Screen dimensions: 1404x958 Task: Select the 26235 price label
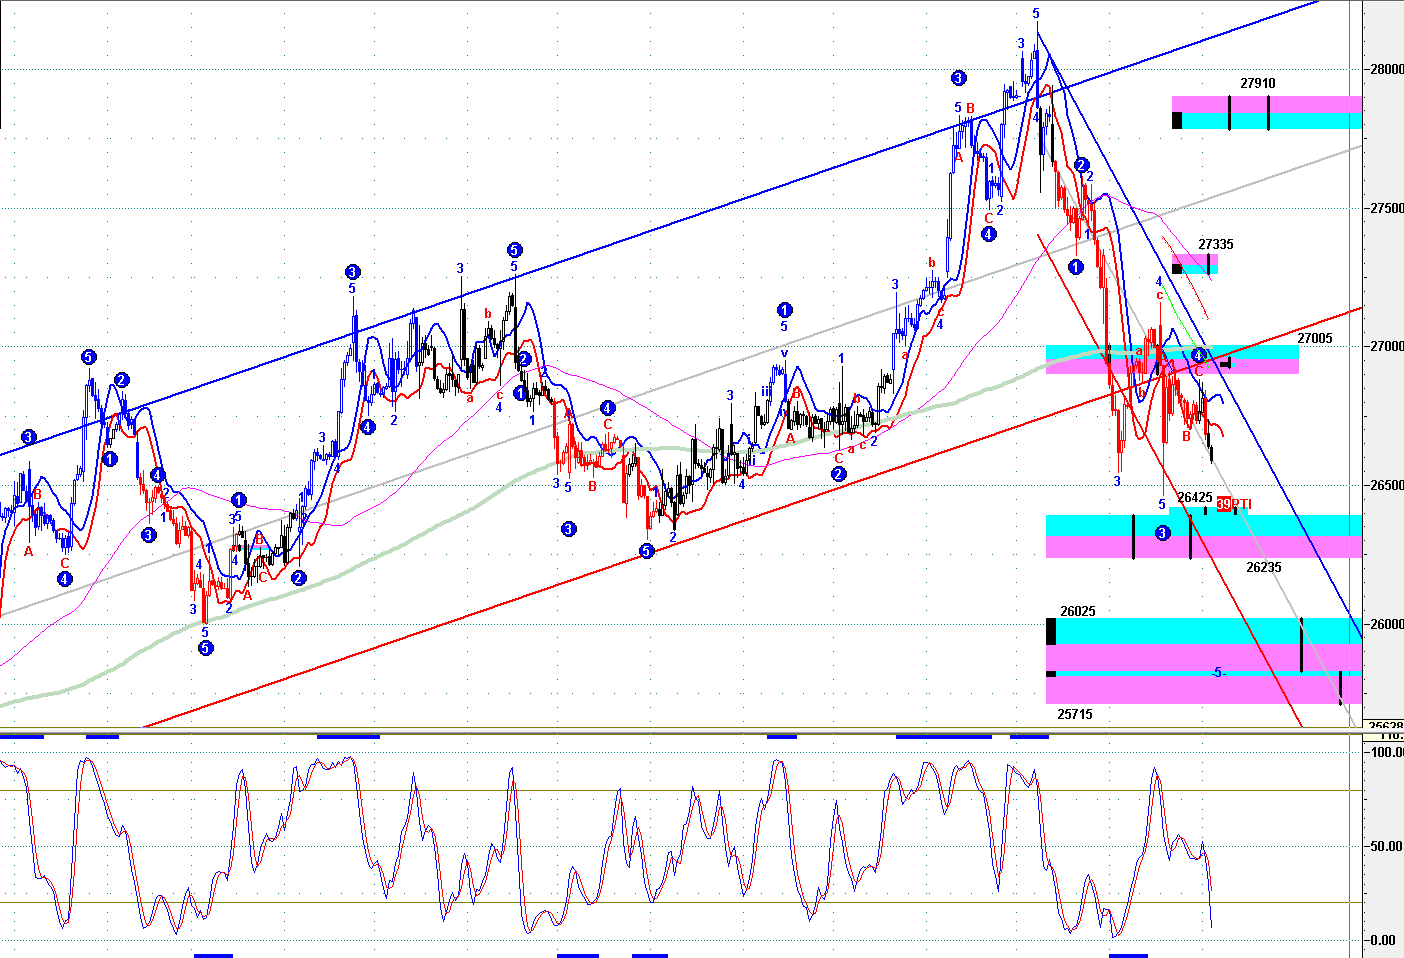coord(1263,568)
